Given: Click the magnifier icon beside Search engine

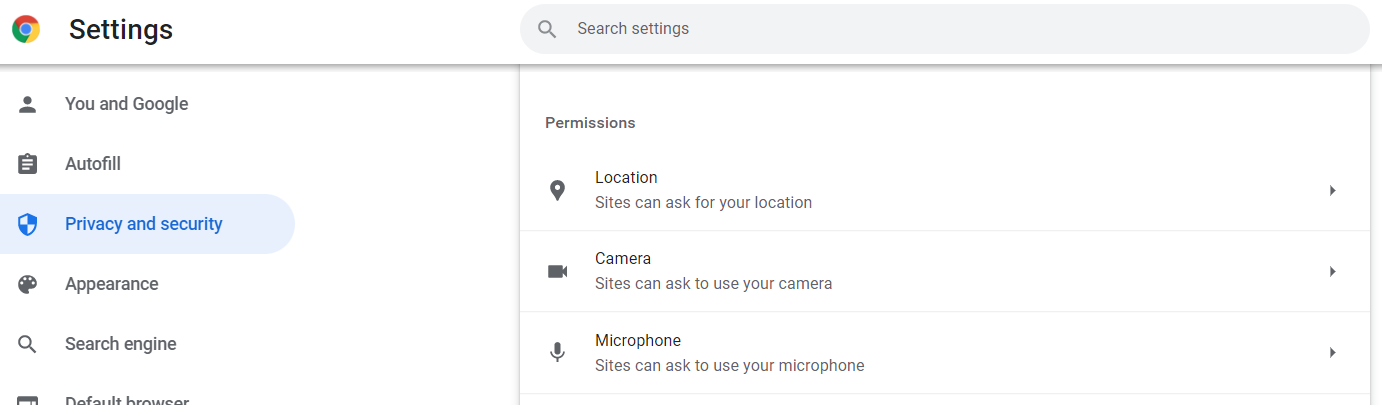Looking at the screenshot, I should coord(28,344).
